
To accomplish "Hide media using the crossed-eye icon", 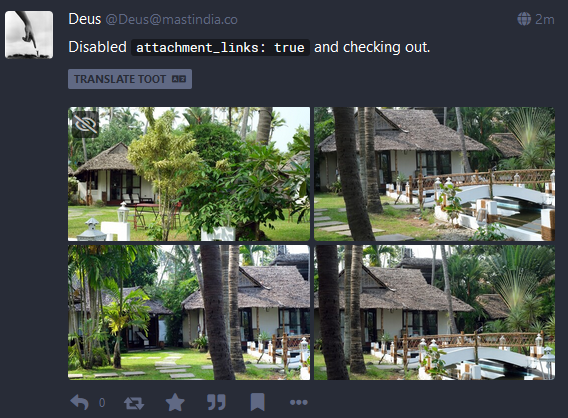I will click(85, 124).
